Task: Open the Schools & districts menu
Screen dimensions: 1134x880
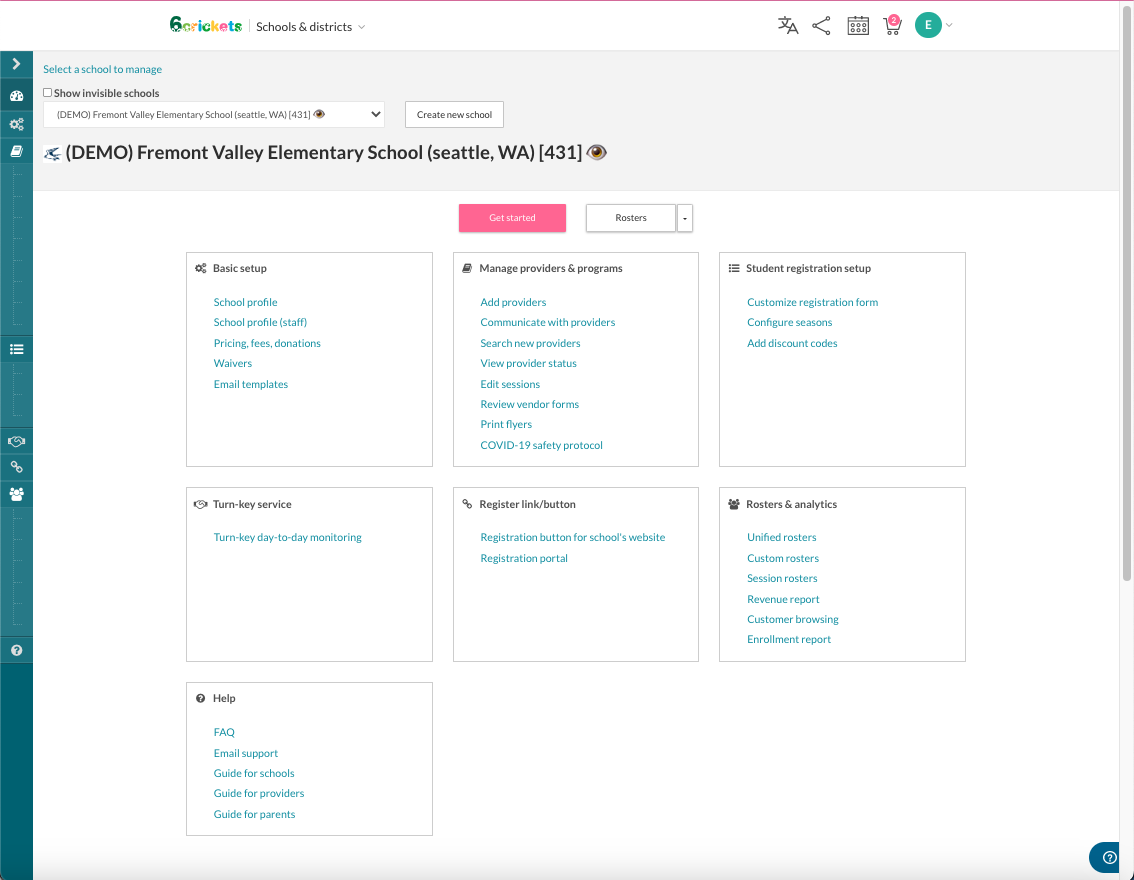Action: coord(310,27)
